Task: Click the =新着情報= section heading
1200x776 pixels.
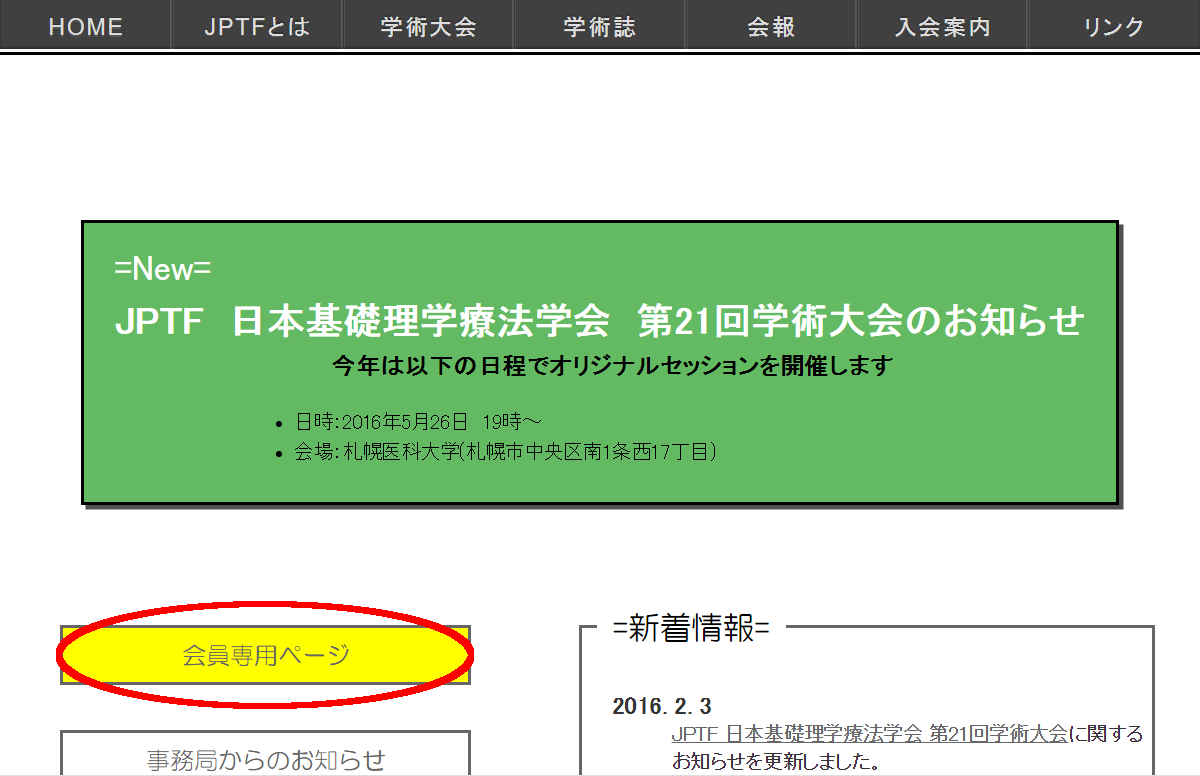Action: 691,629
